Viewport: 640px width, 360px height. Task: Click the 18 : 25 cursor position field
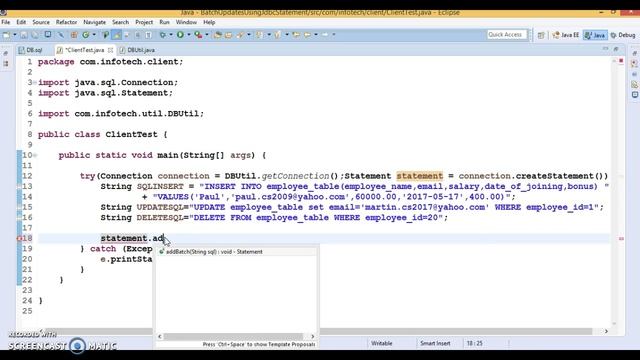click(x=474, y=344)
